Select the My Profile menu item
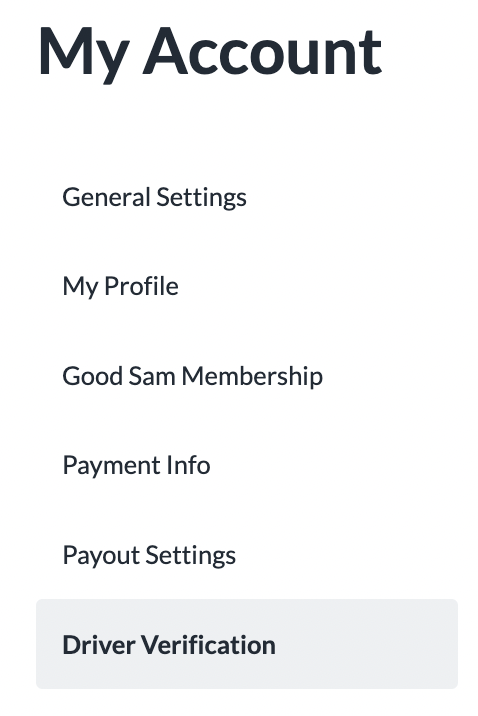Screen dimensions: 478x716 coord(121,287)
